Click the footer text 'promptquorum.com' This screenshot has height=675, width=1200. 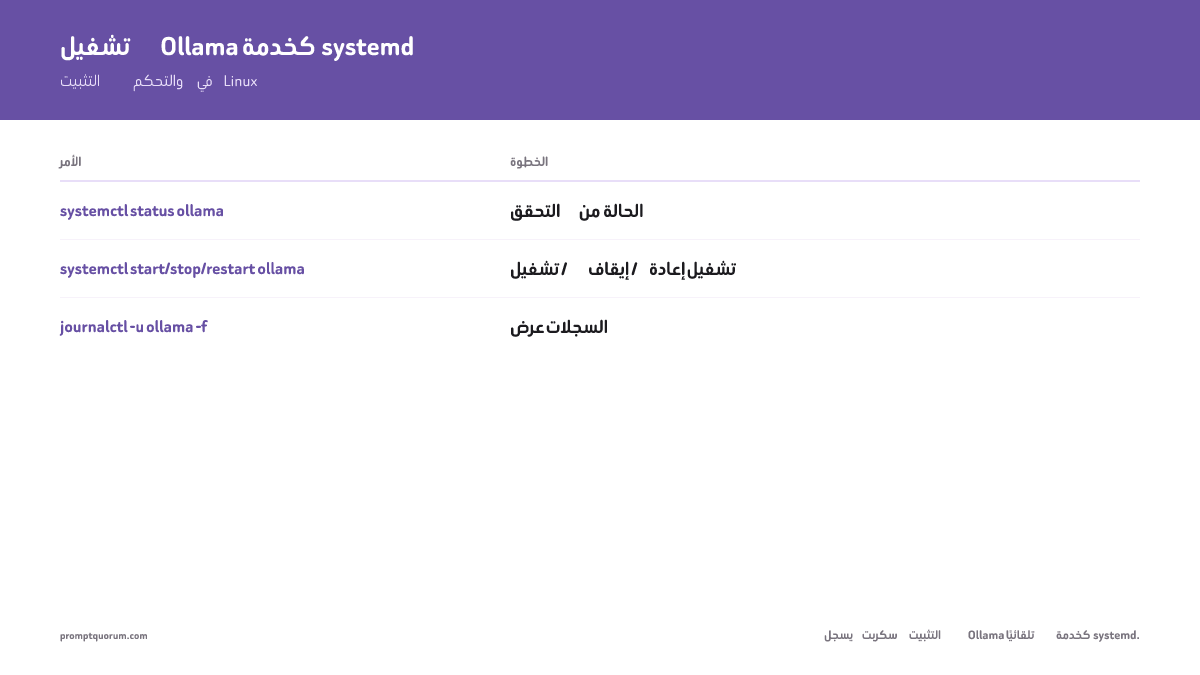[103, 635]
